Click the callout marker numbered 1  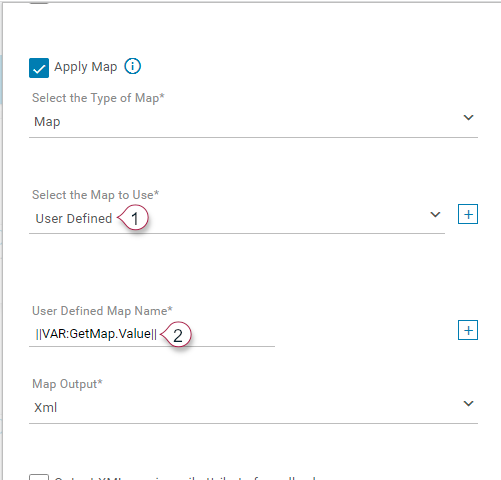point(133,218)
